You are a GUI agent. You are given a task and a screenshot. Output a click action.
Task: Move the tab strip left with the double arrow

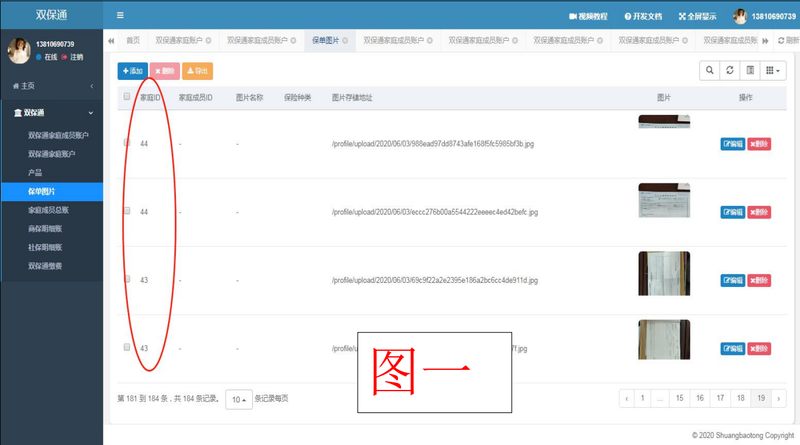(111, 40)
